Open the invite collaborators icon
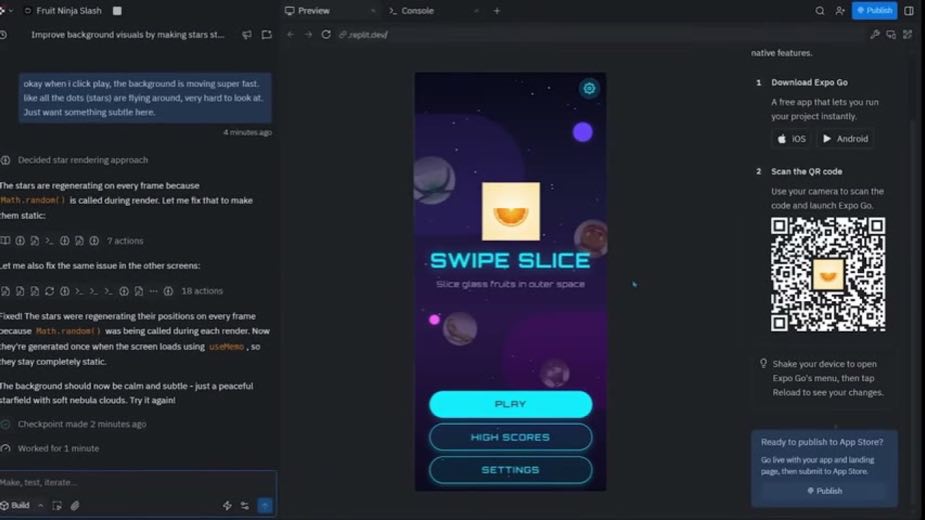925x520 pixels. pos(840,11)
